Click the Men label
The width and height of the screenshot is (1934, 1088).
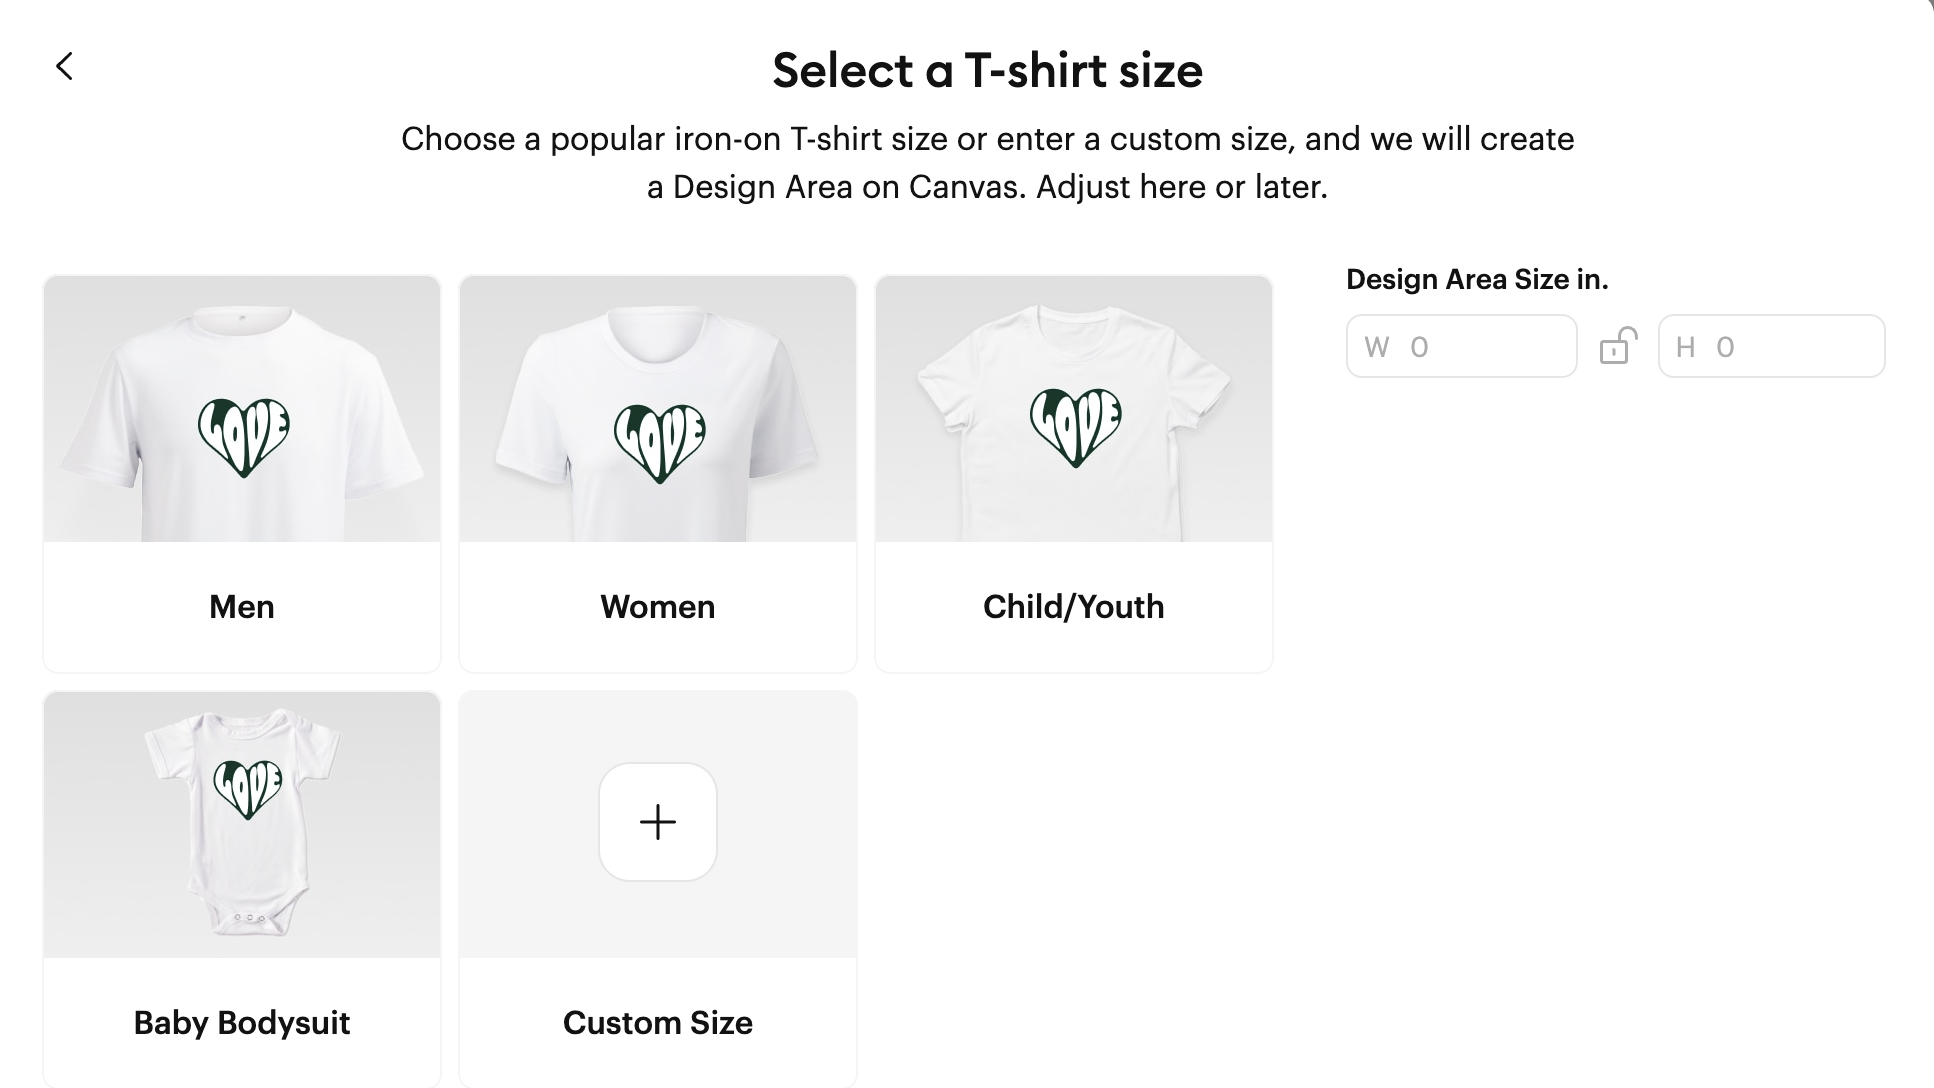[x=242, y=607]
